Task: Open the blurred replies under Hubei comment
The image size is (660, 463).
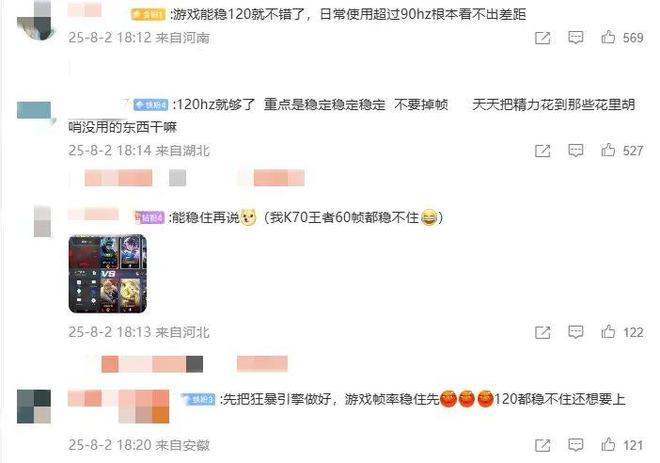Action: coord(194,178)
